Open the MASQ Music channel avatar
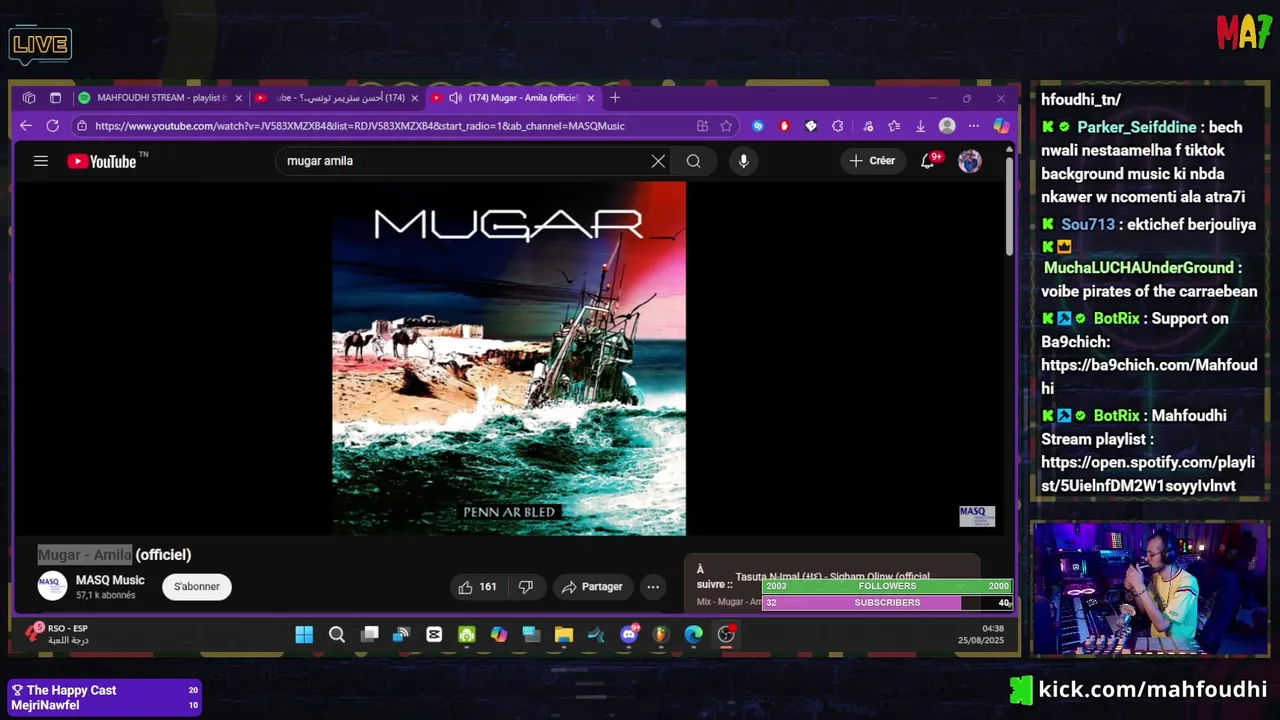1280x720 pixels. coord(52,586)
